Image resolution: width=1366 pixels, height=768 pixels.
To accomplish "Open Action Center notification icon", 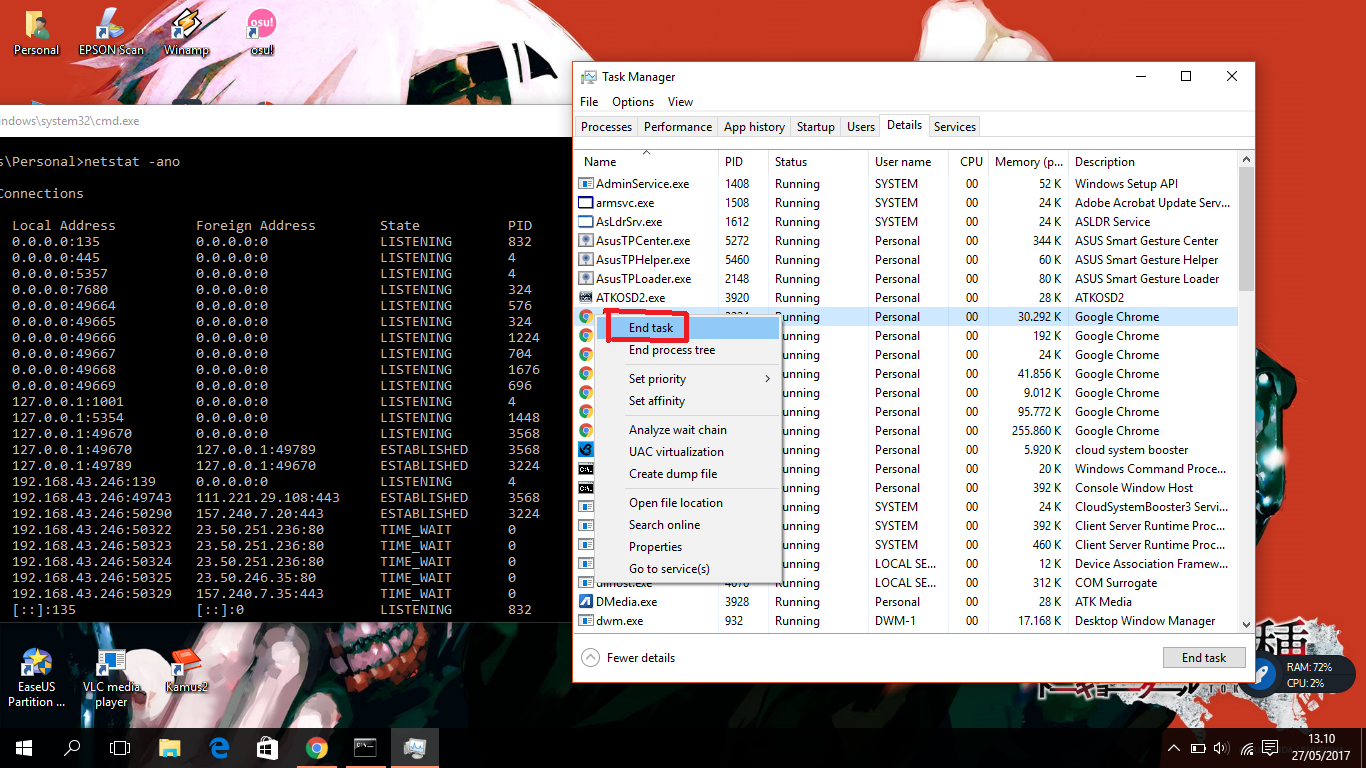I will [1270, 747].
